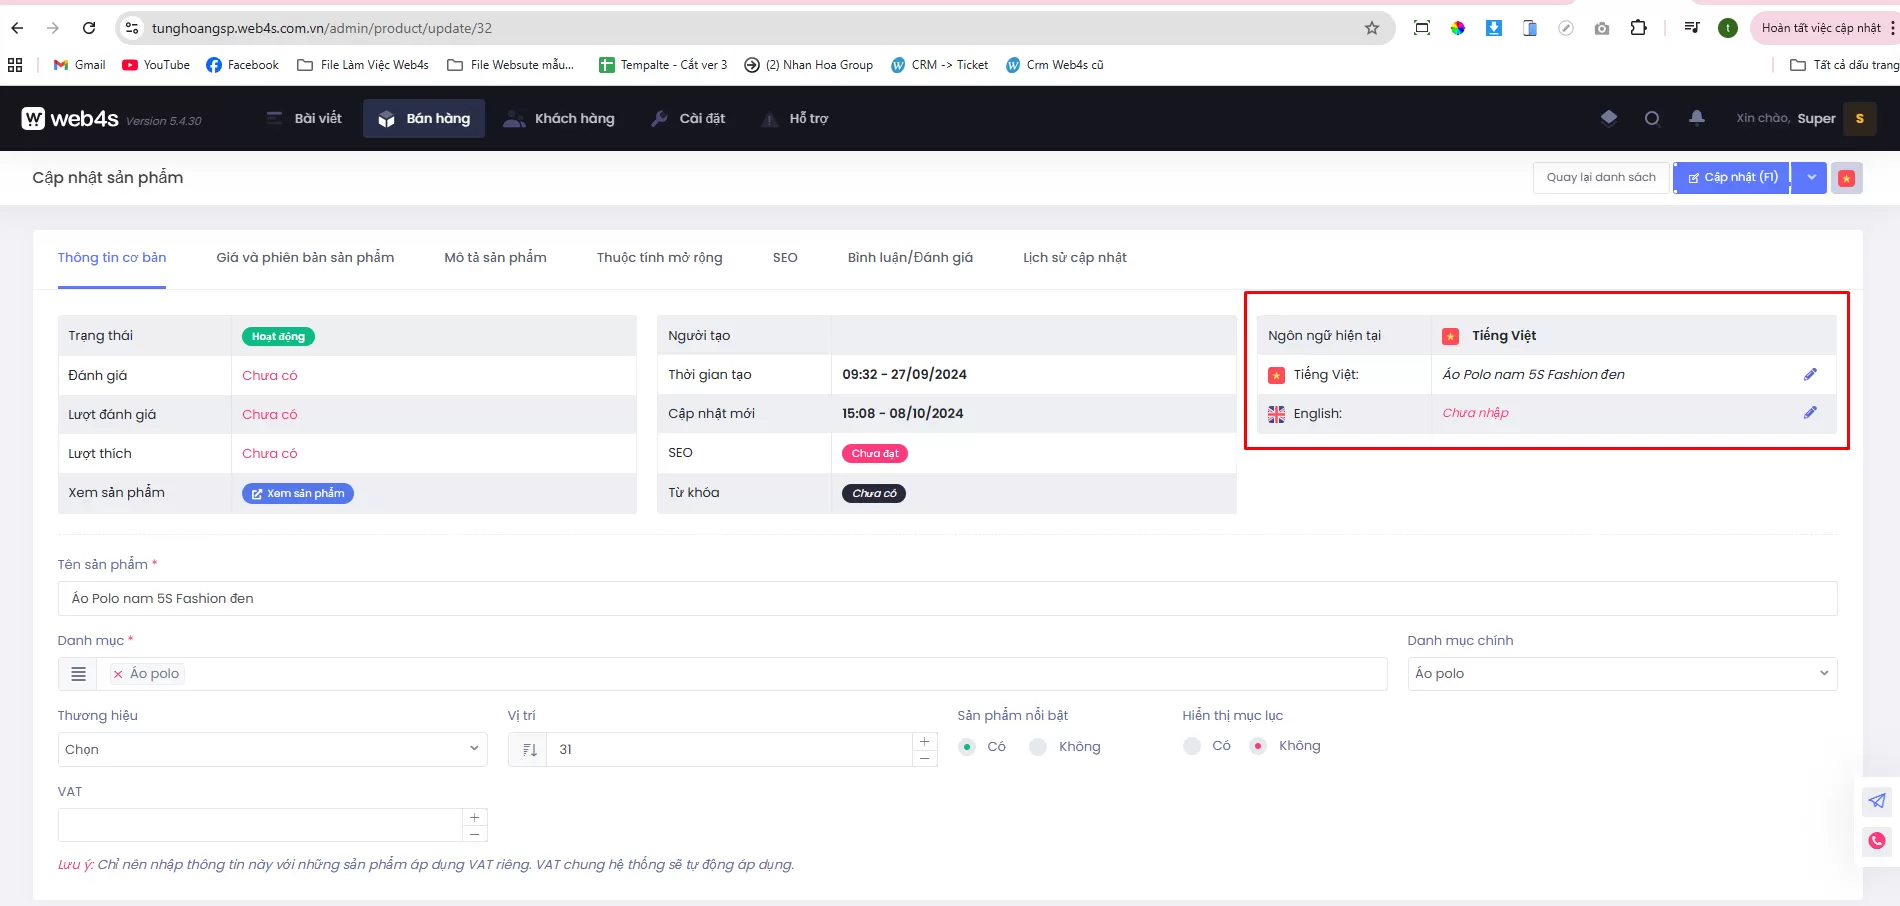The image size is (1900, 906).
Task: Click the Xem sản phẩm button
Action: [298, 494]
